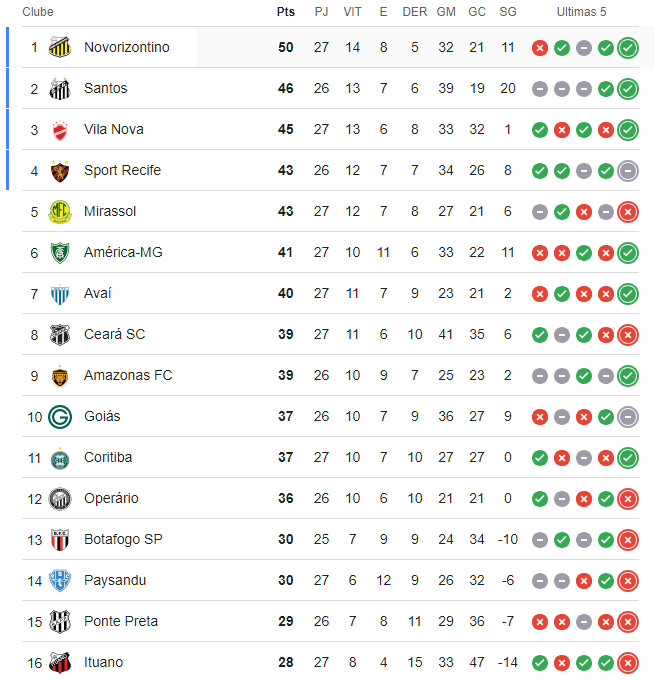Click the Sport Recife crest icon
Image resolution: width=655 pixels, height=680 pixels.
[60, 170]
